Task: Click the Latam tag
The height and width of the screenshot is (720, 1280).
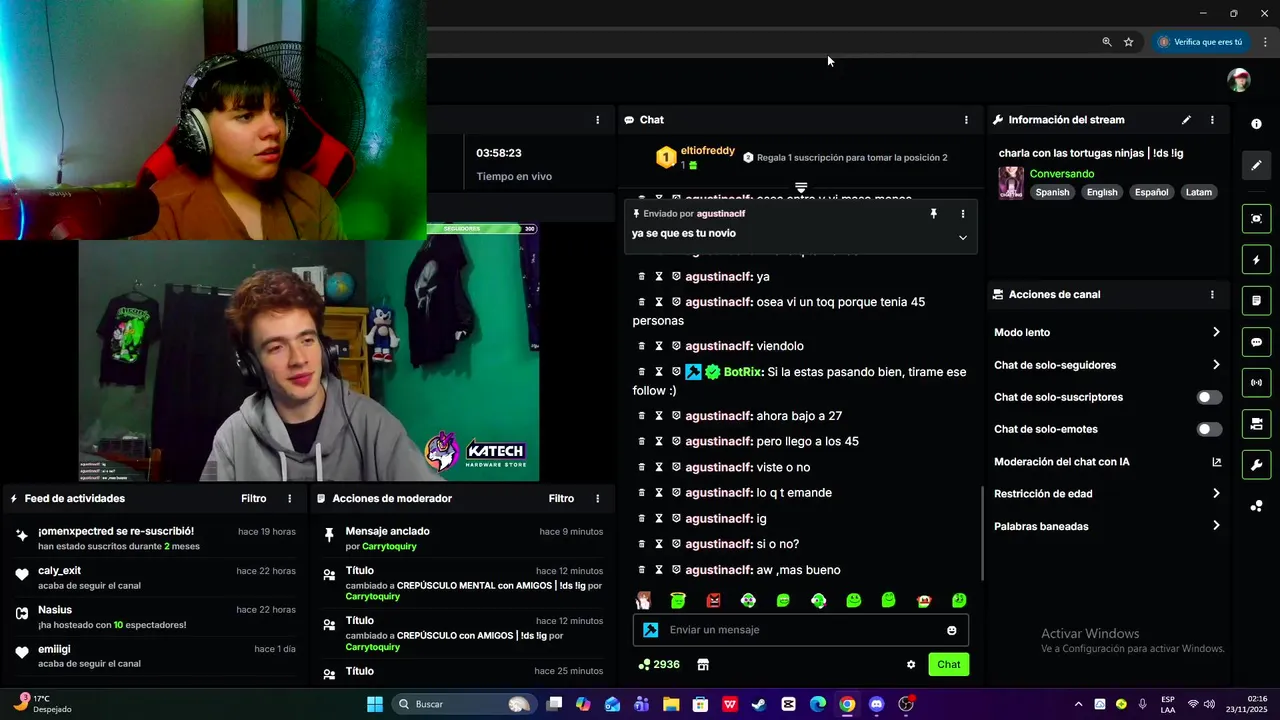Action: coord(1198,192)
